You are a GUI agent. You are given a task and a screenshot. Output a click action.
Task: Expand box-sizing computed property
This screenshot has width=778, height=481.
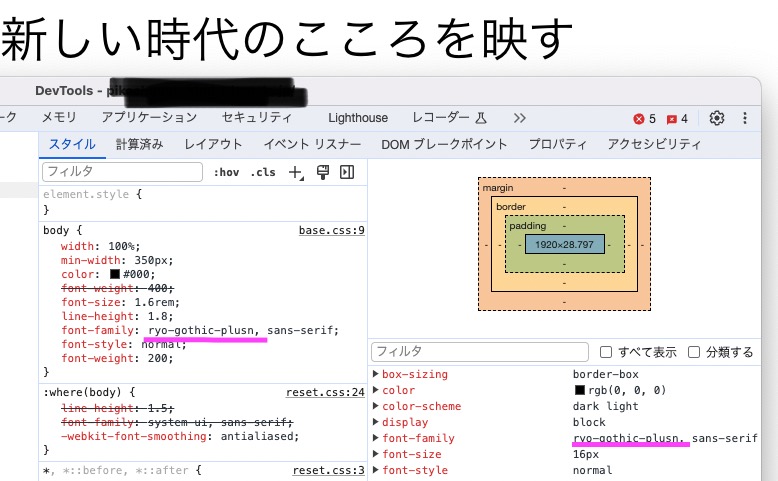pyautogui.click(x=376, y=374)
